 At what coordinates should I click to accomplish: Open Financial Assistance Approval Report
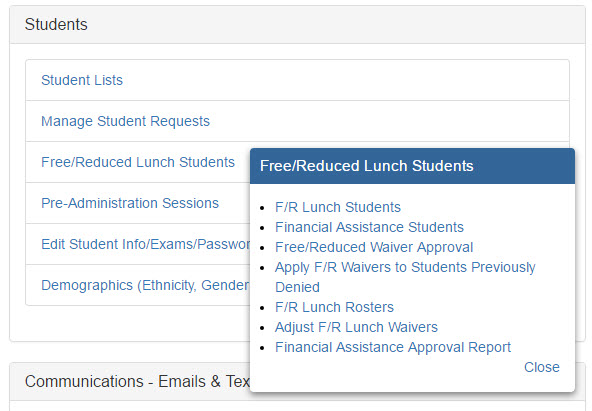point(393,347)
